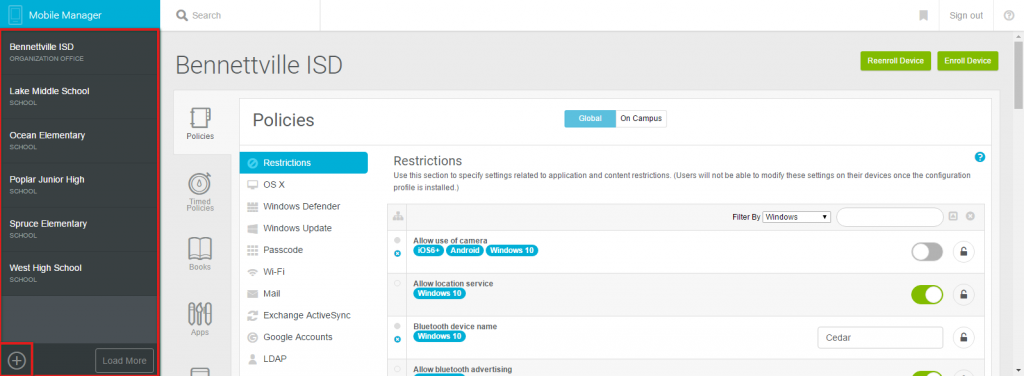Click the lock icon for Allow location service
This screenshot has width=1024, height=376.
tap(963, 295)
